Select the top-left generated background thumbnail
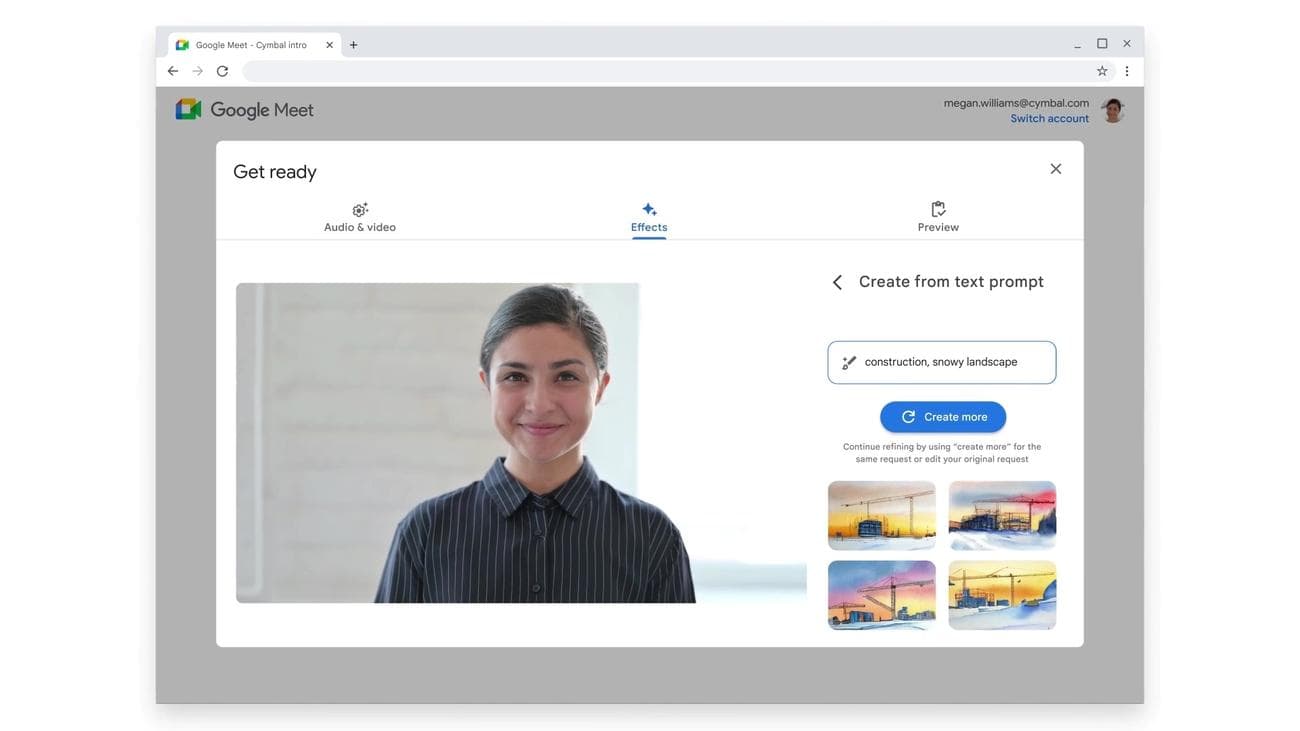This screenshot has width=1300, height=731. pos(881,515)
